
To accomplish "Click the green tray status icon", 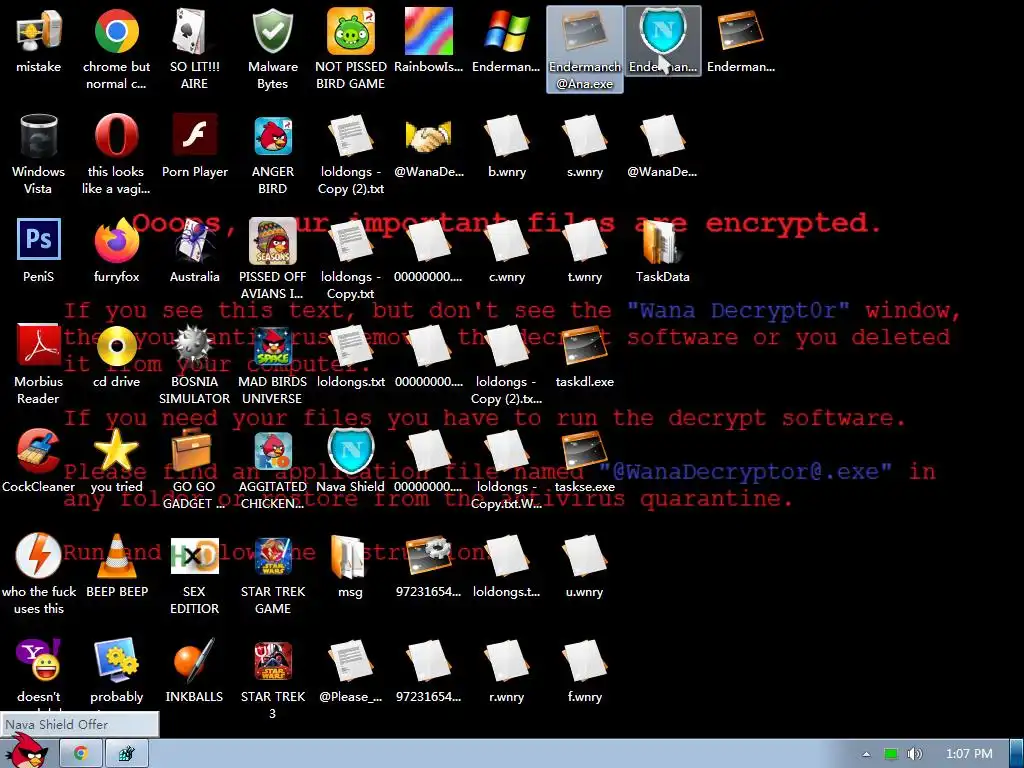I will tap(890, 754).
